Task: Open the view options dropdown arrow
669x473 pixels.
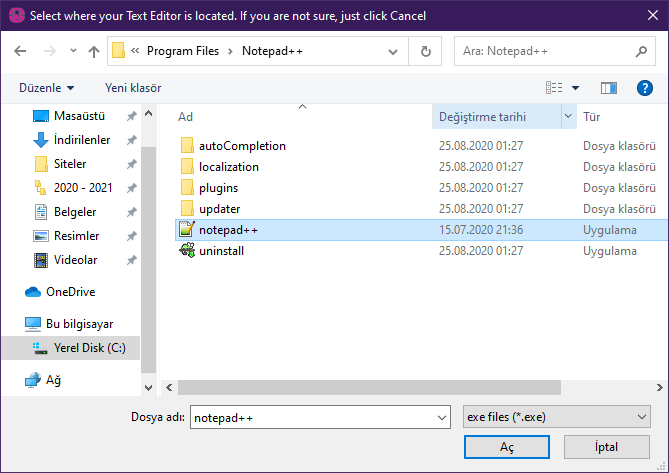Action: (576, 88)
